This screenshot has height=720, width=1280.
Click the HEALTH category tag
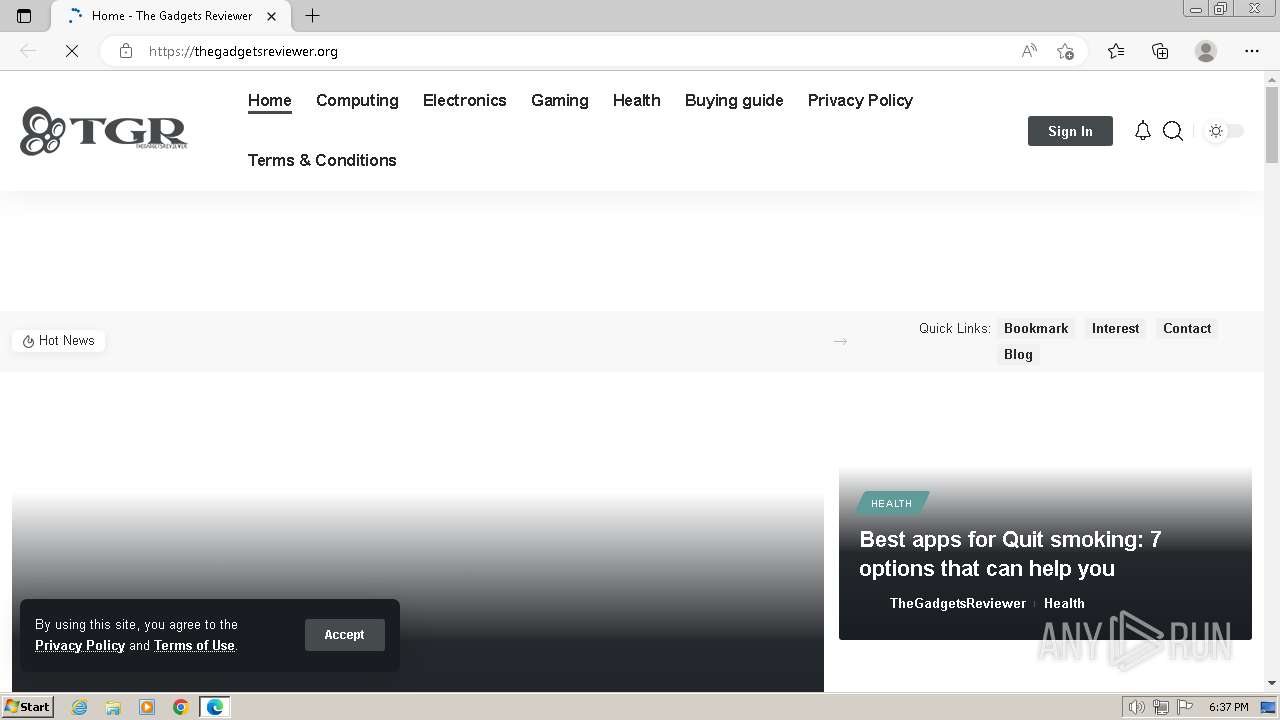click(891, 503)
